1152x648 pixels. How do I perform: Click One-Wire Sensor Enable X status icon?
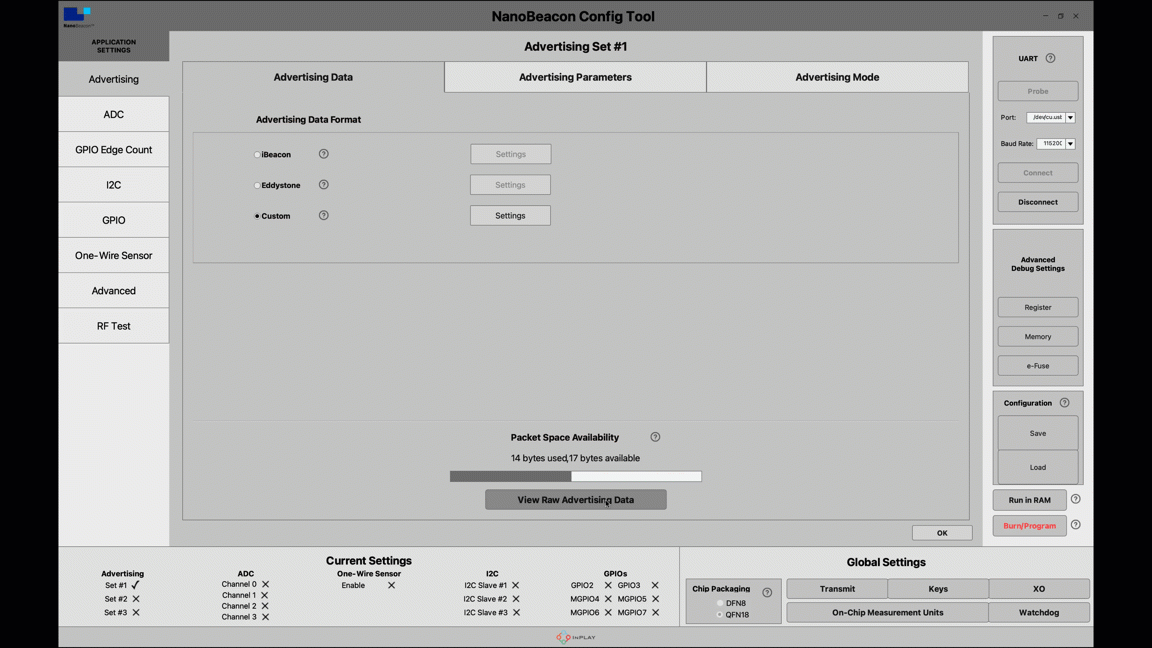391,586
